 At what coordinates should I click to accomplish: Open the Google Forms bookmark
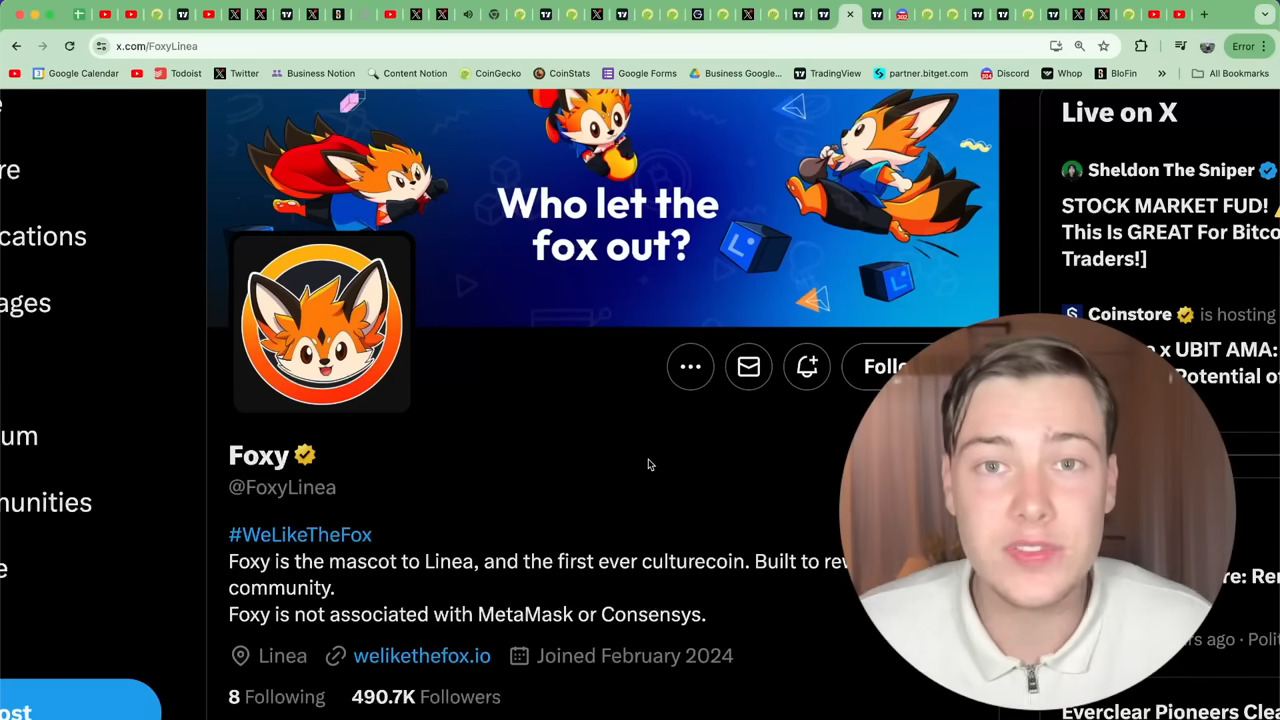pos(639,73)
